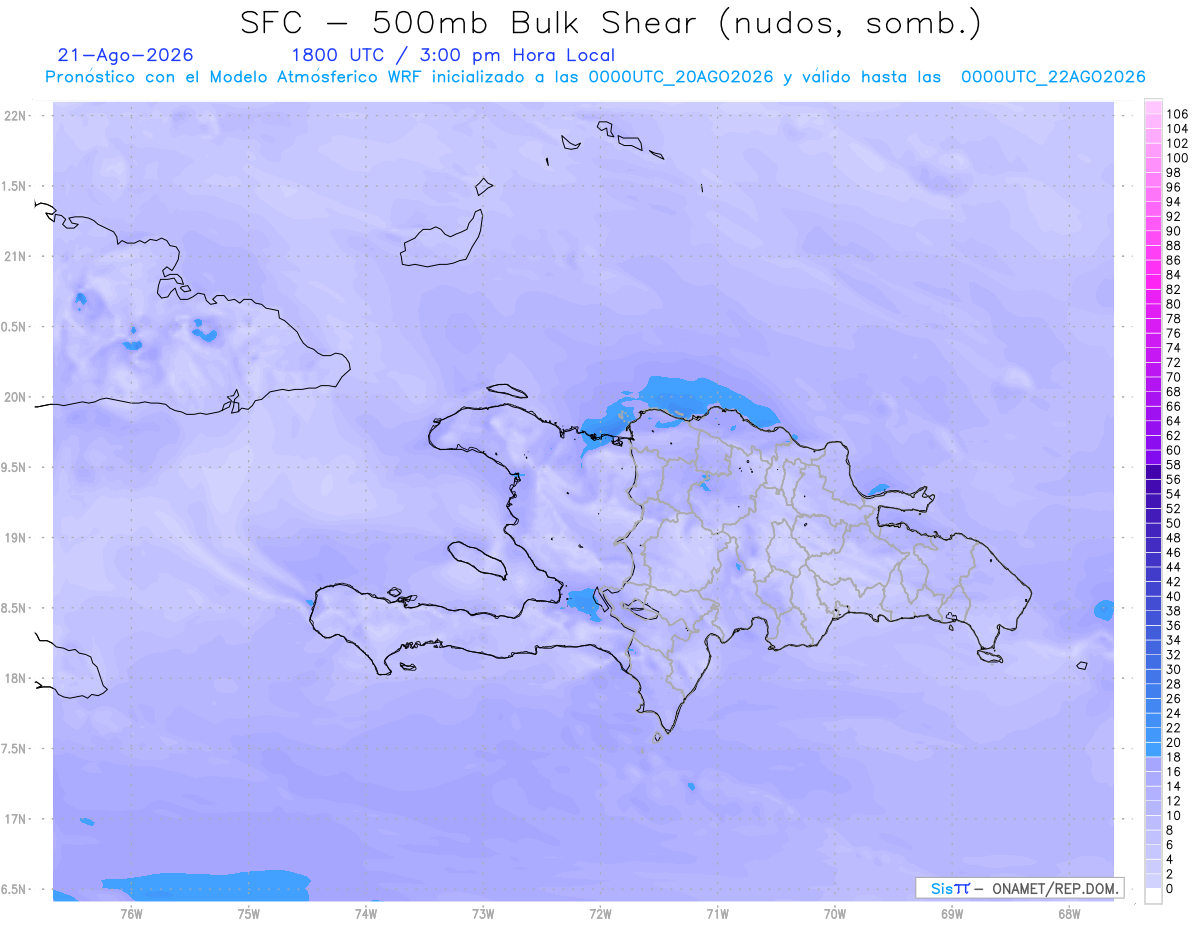This screenshot has height=927, width=1200.
Task: Click the blue 'Sis' logo text in the credit box
Action: click(941, 888)
